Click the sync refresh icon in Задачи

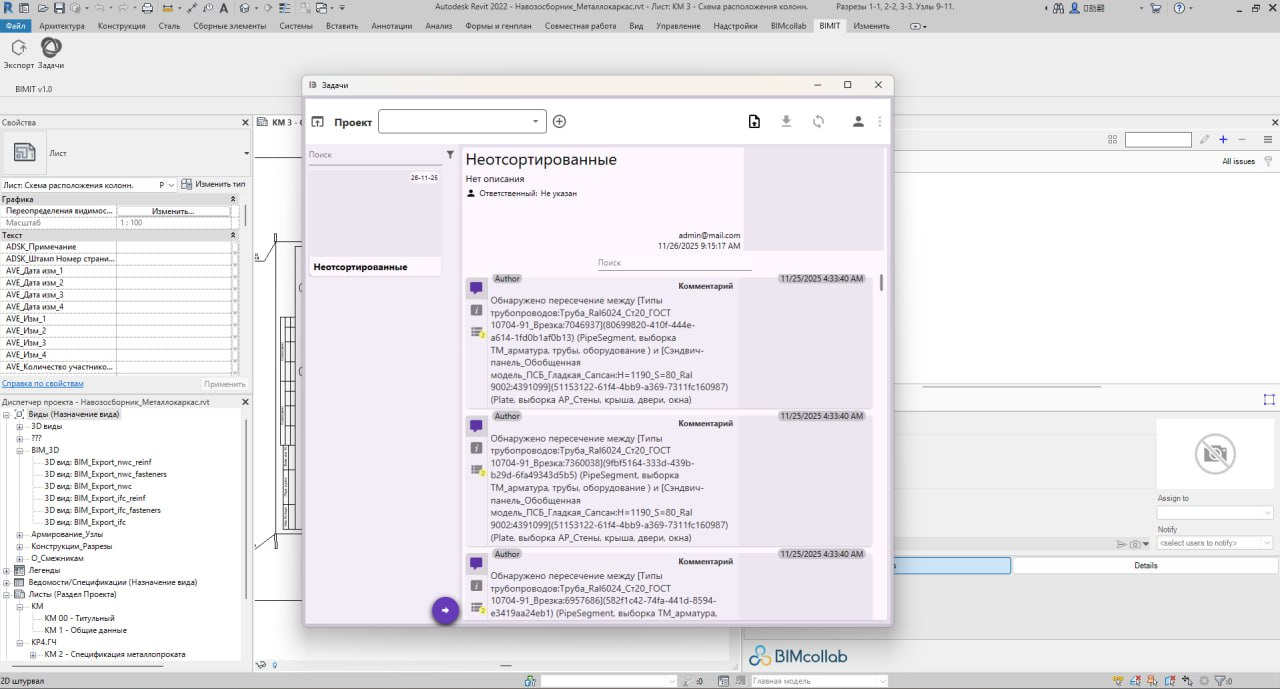pos(818,122)
